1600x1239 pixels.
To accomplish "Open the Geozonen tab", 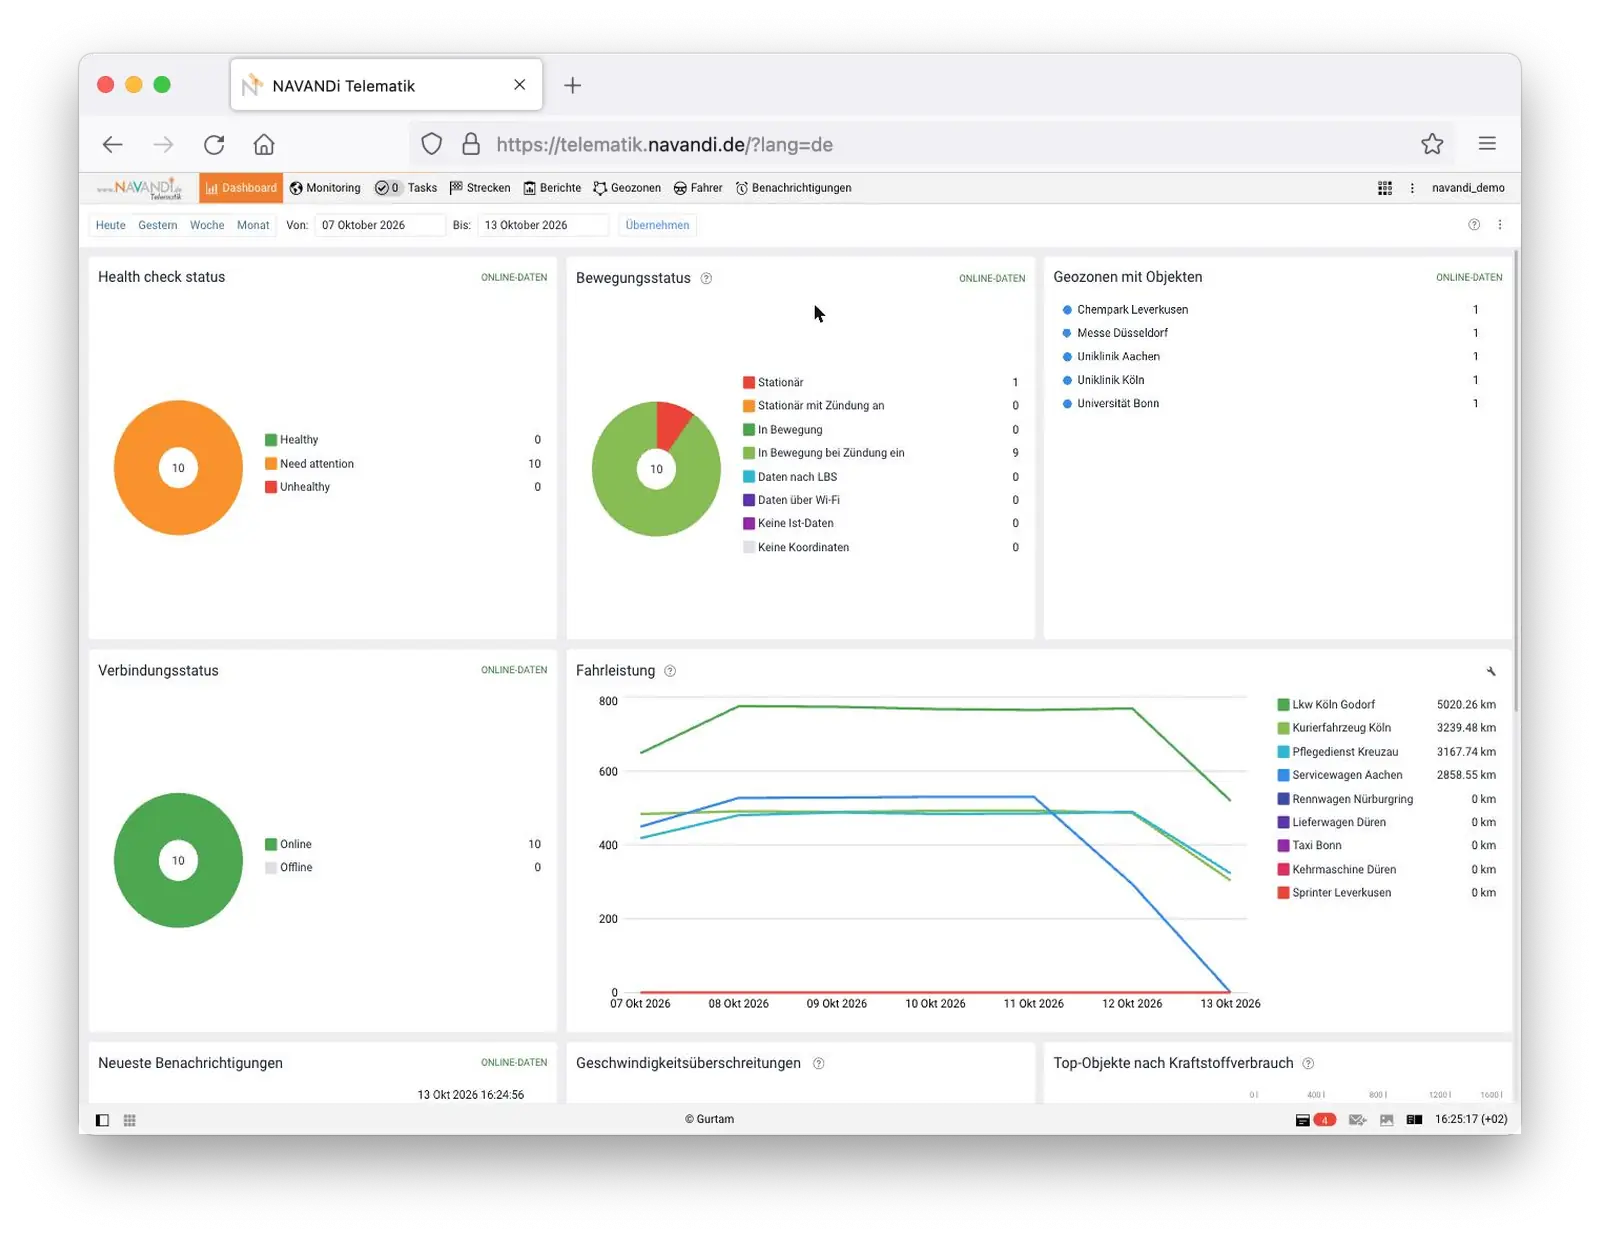I will point(627,188).
